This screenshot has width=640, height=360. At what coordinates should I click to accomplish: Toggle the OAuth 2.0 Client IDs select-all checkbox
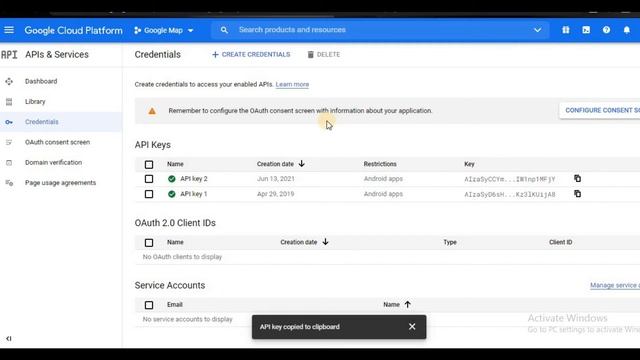149,243
